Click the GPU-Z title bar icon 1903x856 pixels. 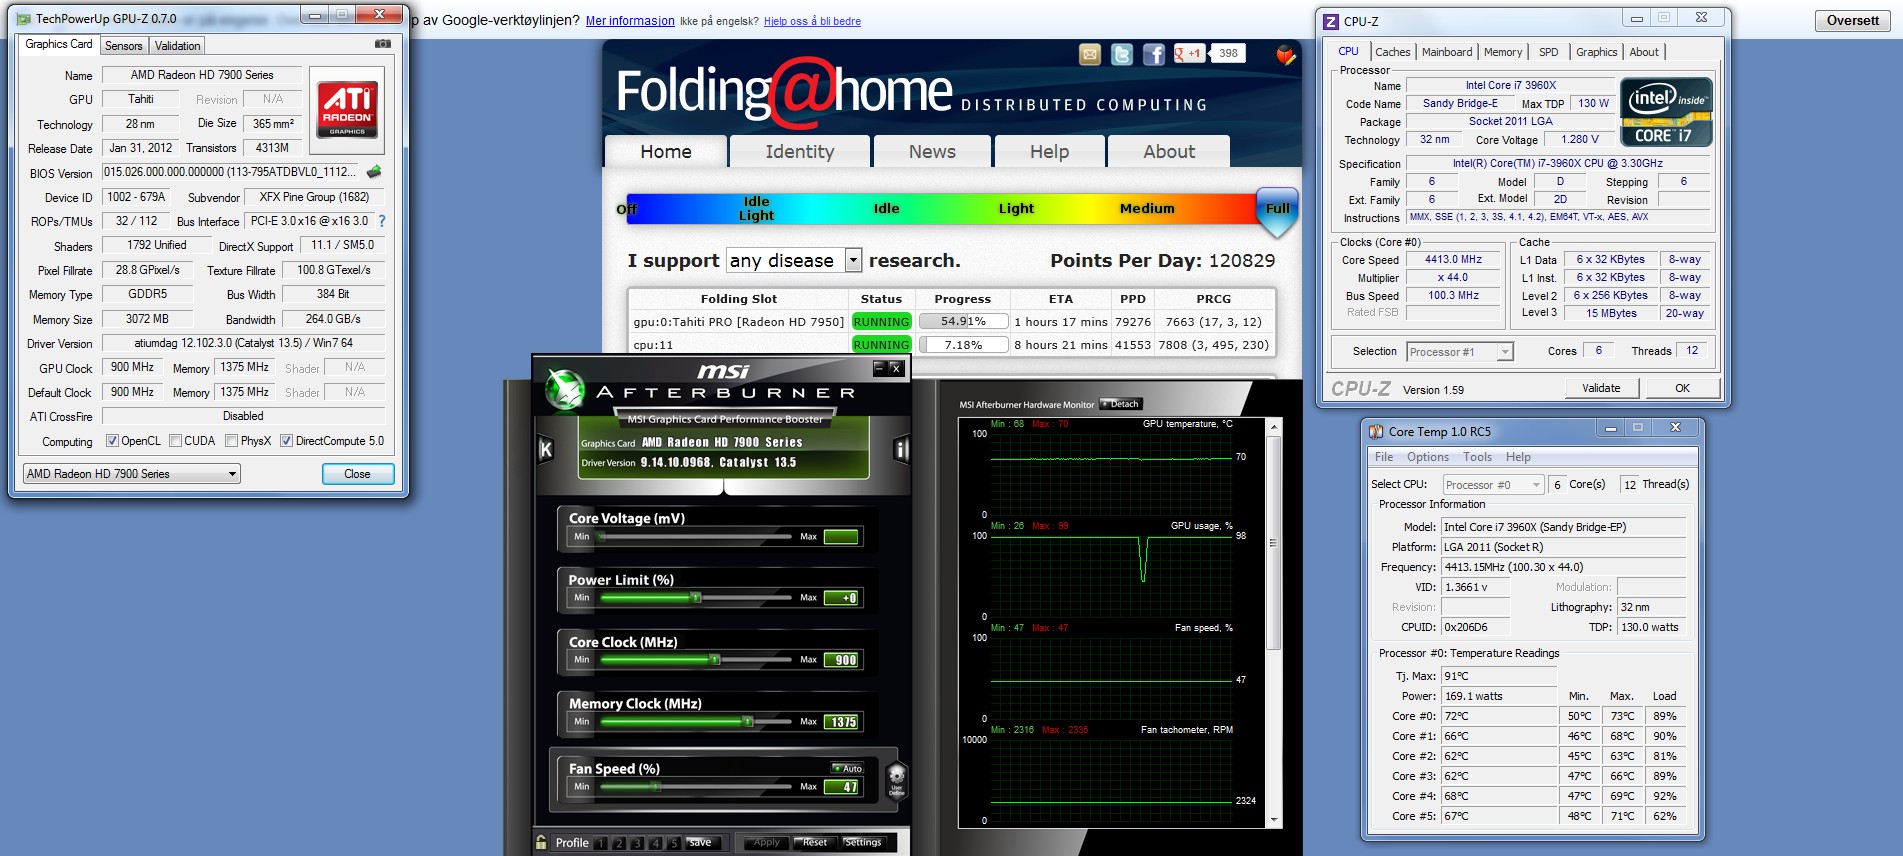coord(24,18)
